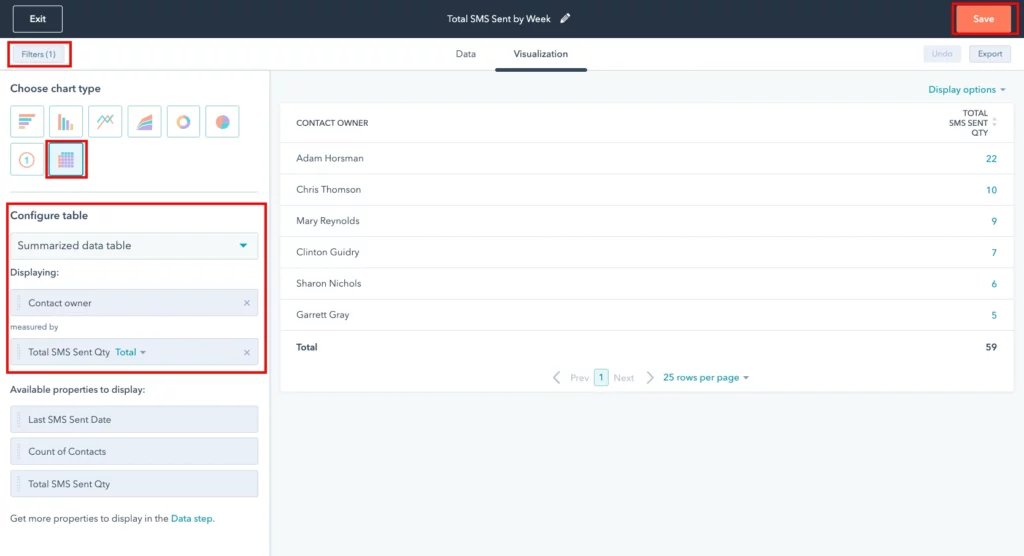
Task: Go to next page arrow
Action: click(x=650, y=378)
